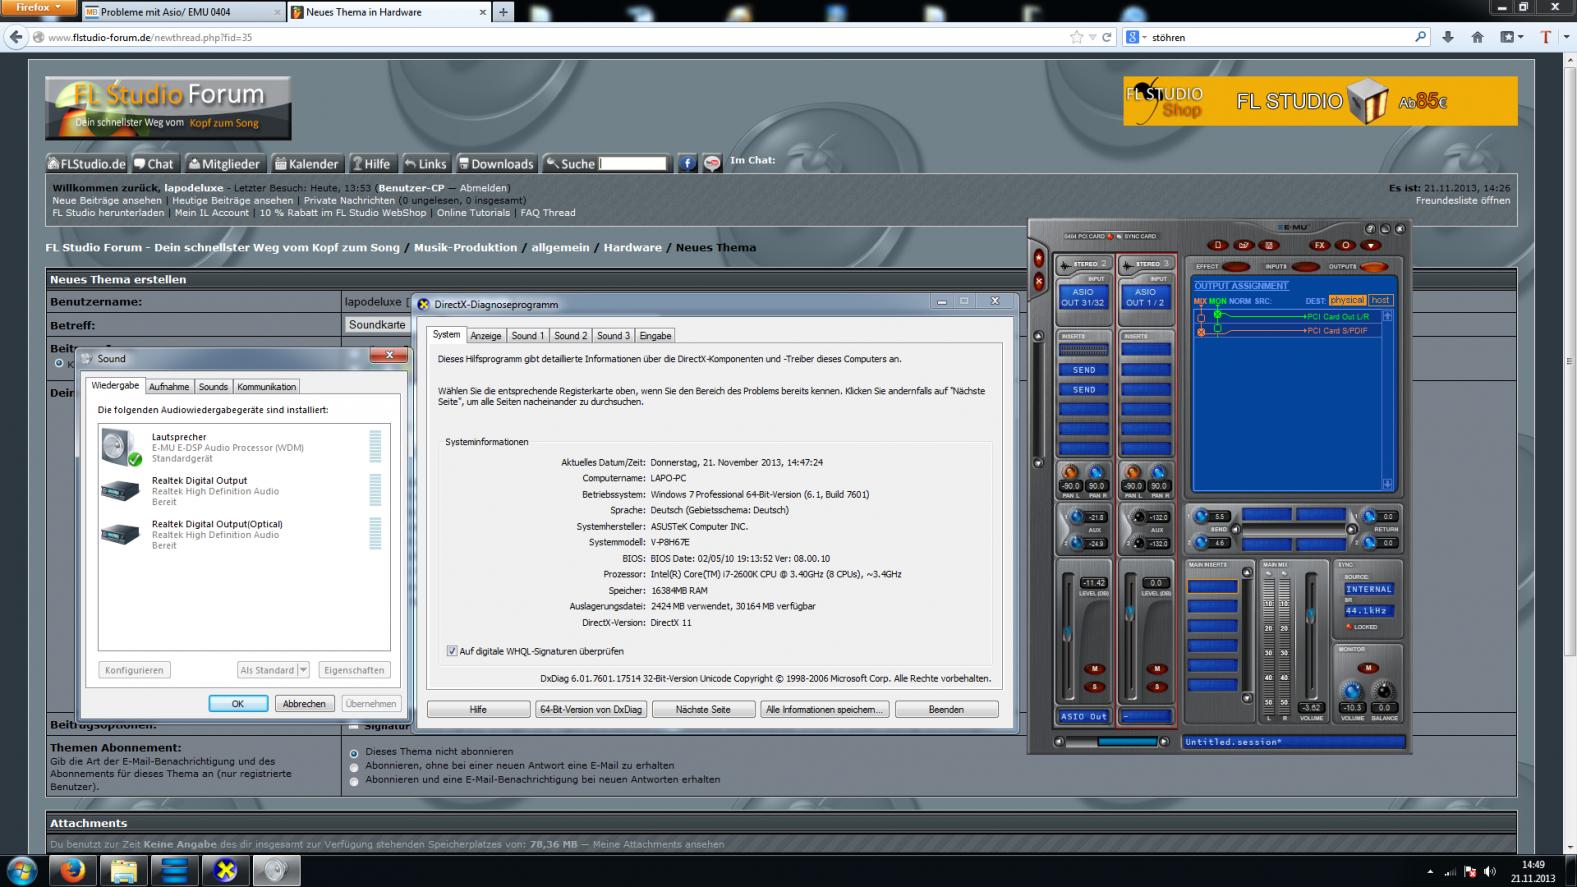Viewport: 1577px width, 887px height.
Task: Open Eingabe tab in DxDiag
Action: (x=656, y=336)
